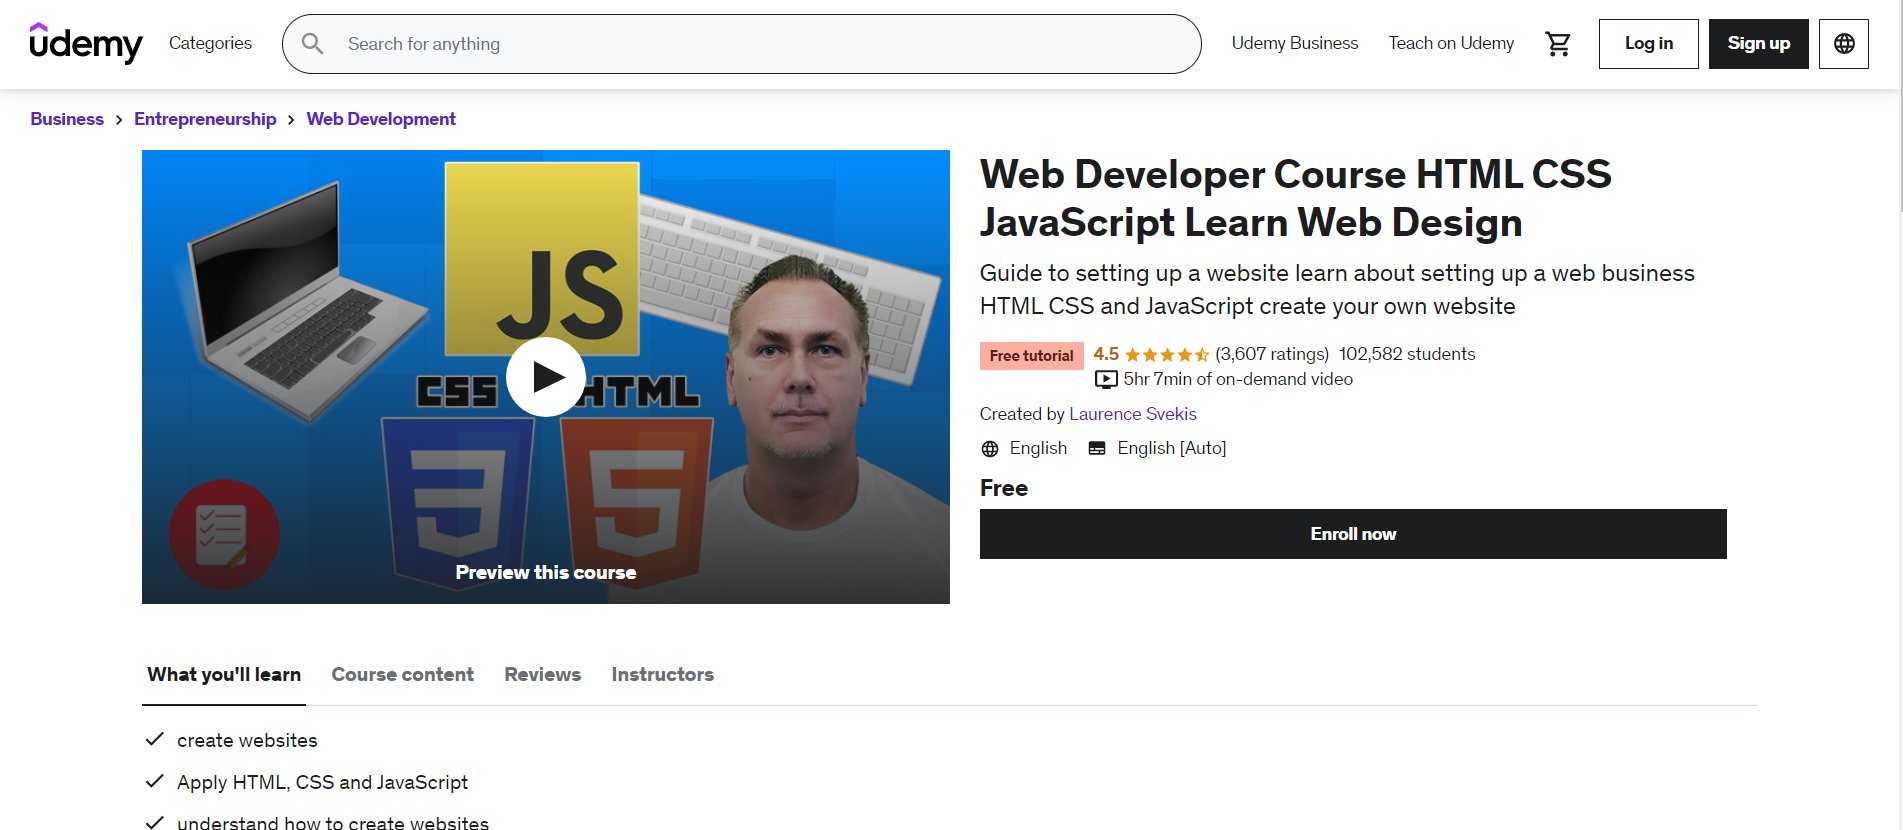Go to Business breadcrumb
This screenshot has height=830, width=1903.
[67, 119]
